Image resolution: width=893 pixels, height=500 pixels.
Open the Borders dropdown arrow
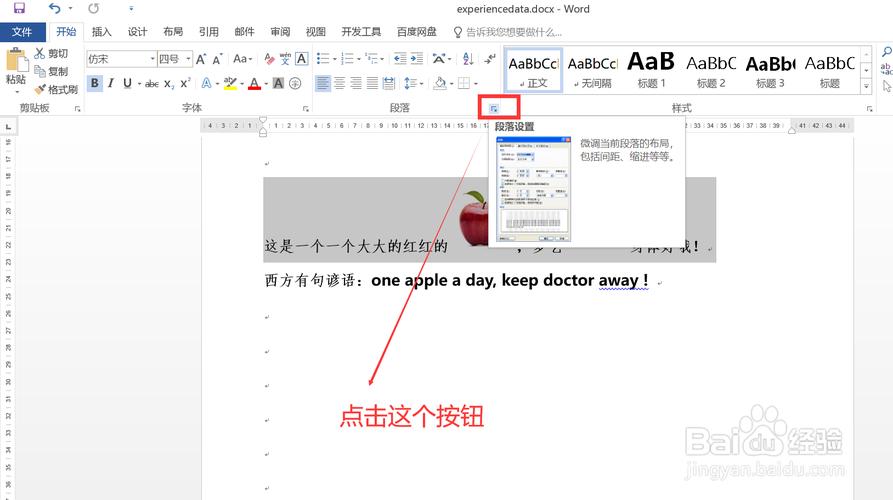476,83
